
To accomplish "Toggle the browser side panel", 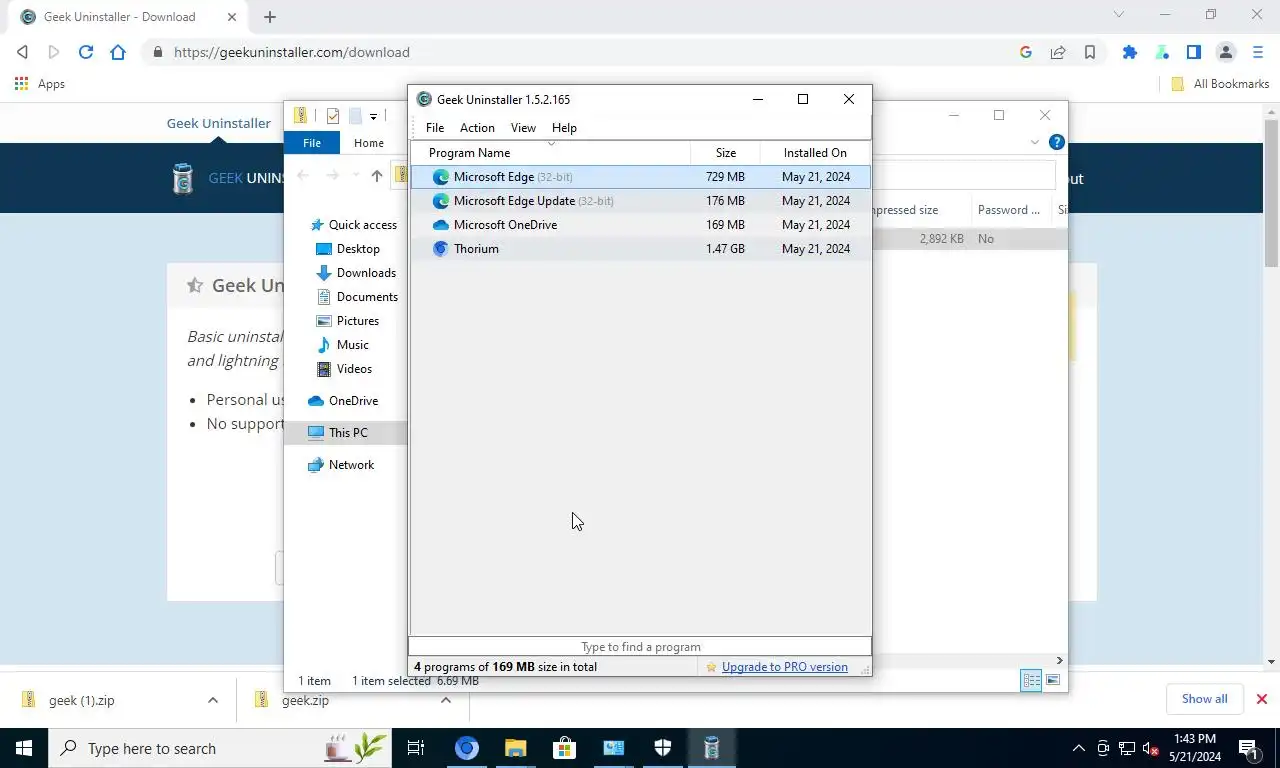I will pyautogui.click(x=1194, y=52).
